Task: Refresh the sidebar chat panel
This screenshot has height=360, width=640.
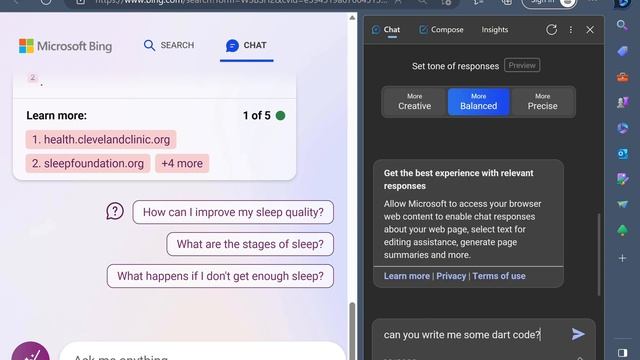Action: (551, 29)
